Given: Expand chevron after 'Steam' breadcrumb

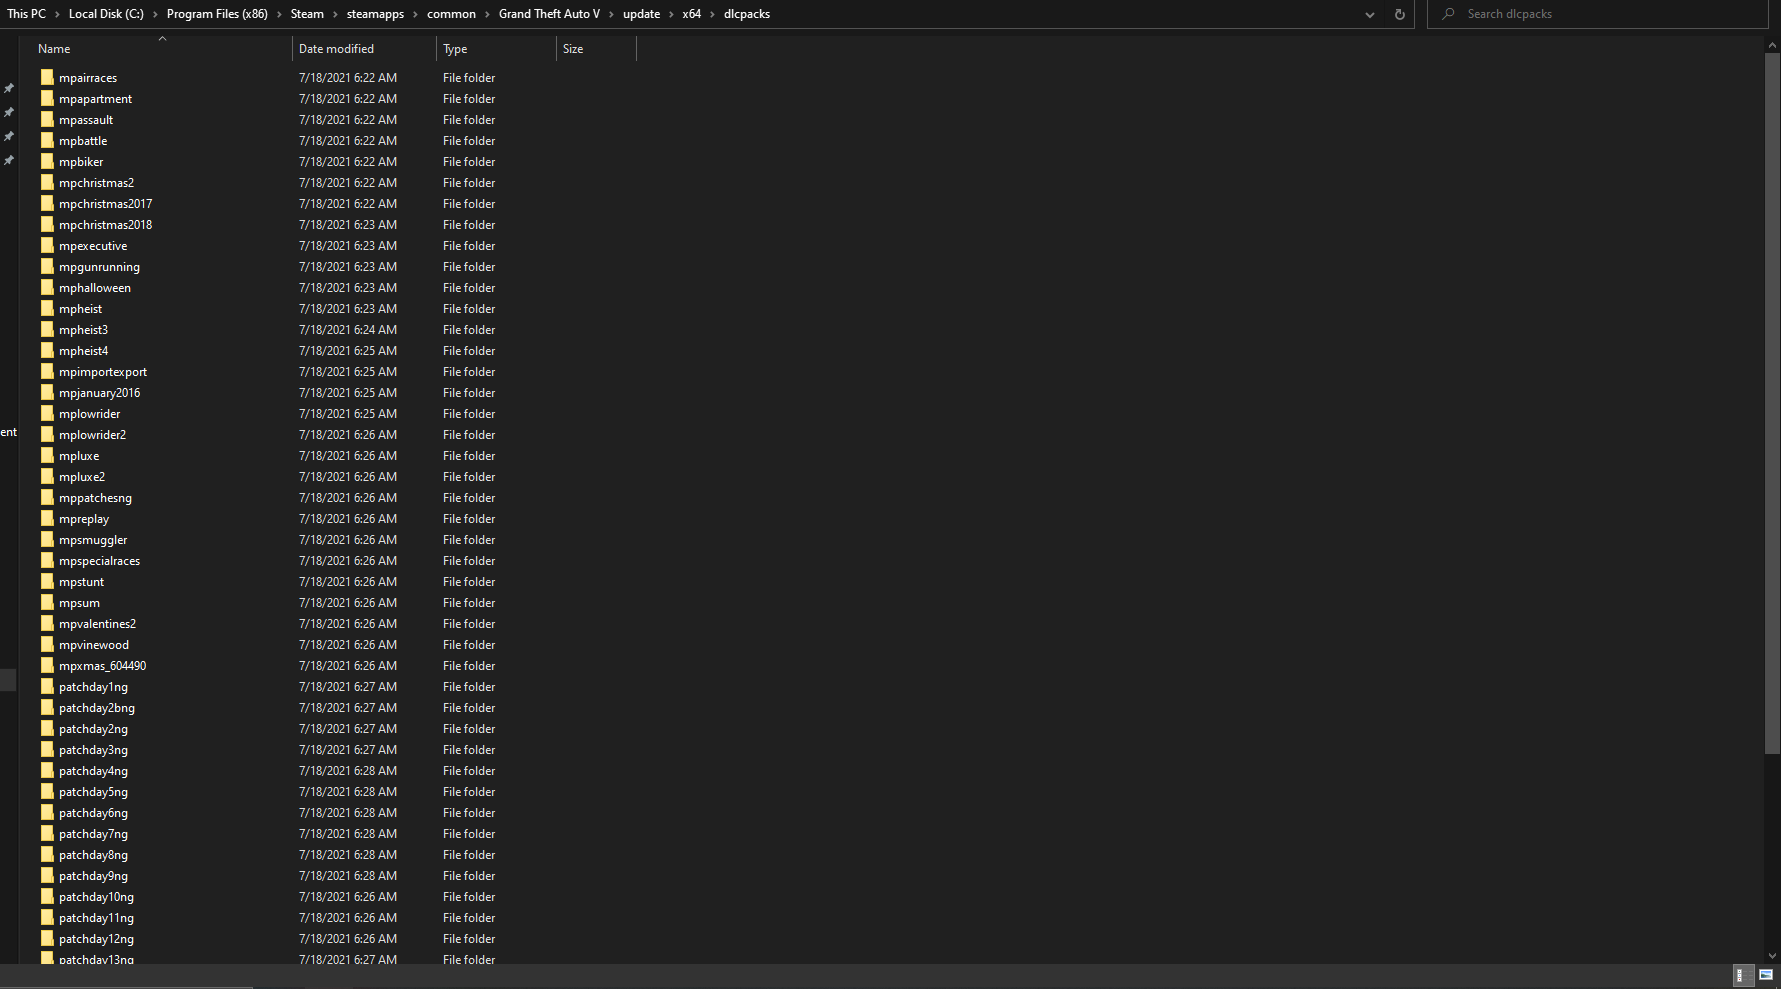Looking at the screenshot, I should point(335,14).
